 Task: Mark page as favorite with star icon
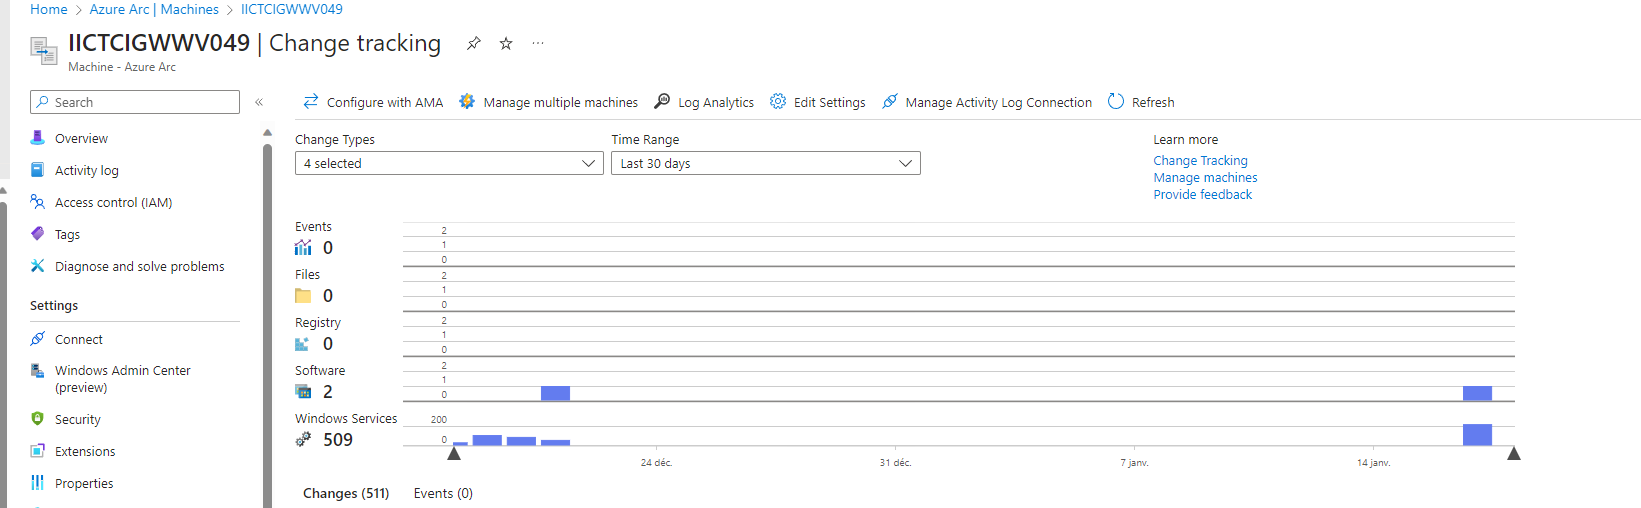click(x=506, y=43)
